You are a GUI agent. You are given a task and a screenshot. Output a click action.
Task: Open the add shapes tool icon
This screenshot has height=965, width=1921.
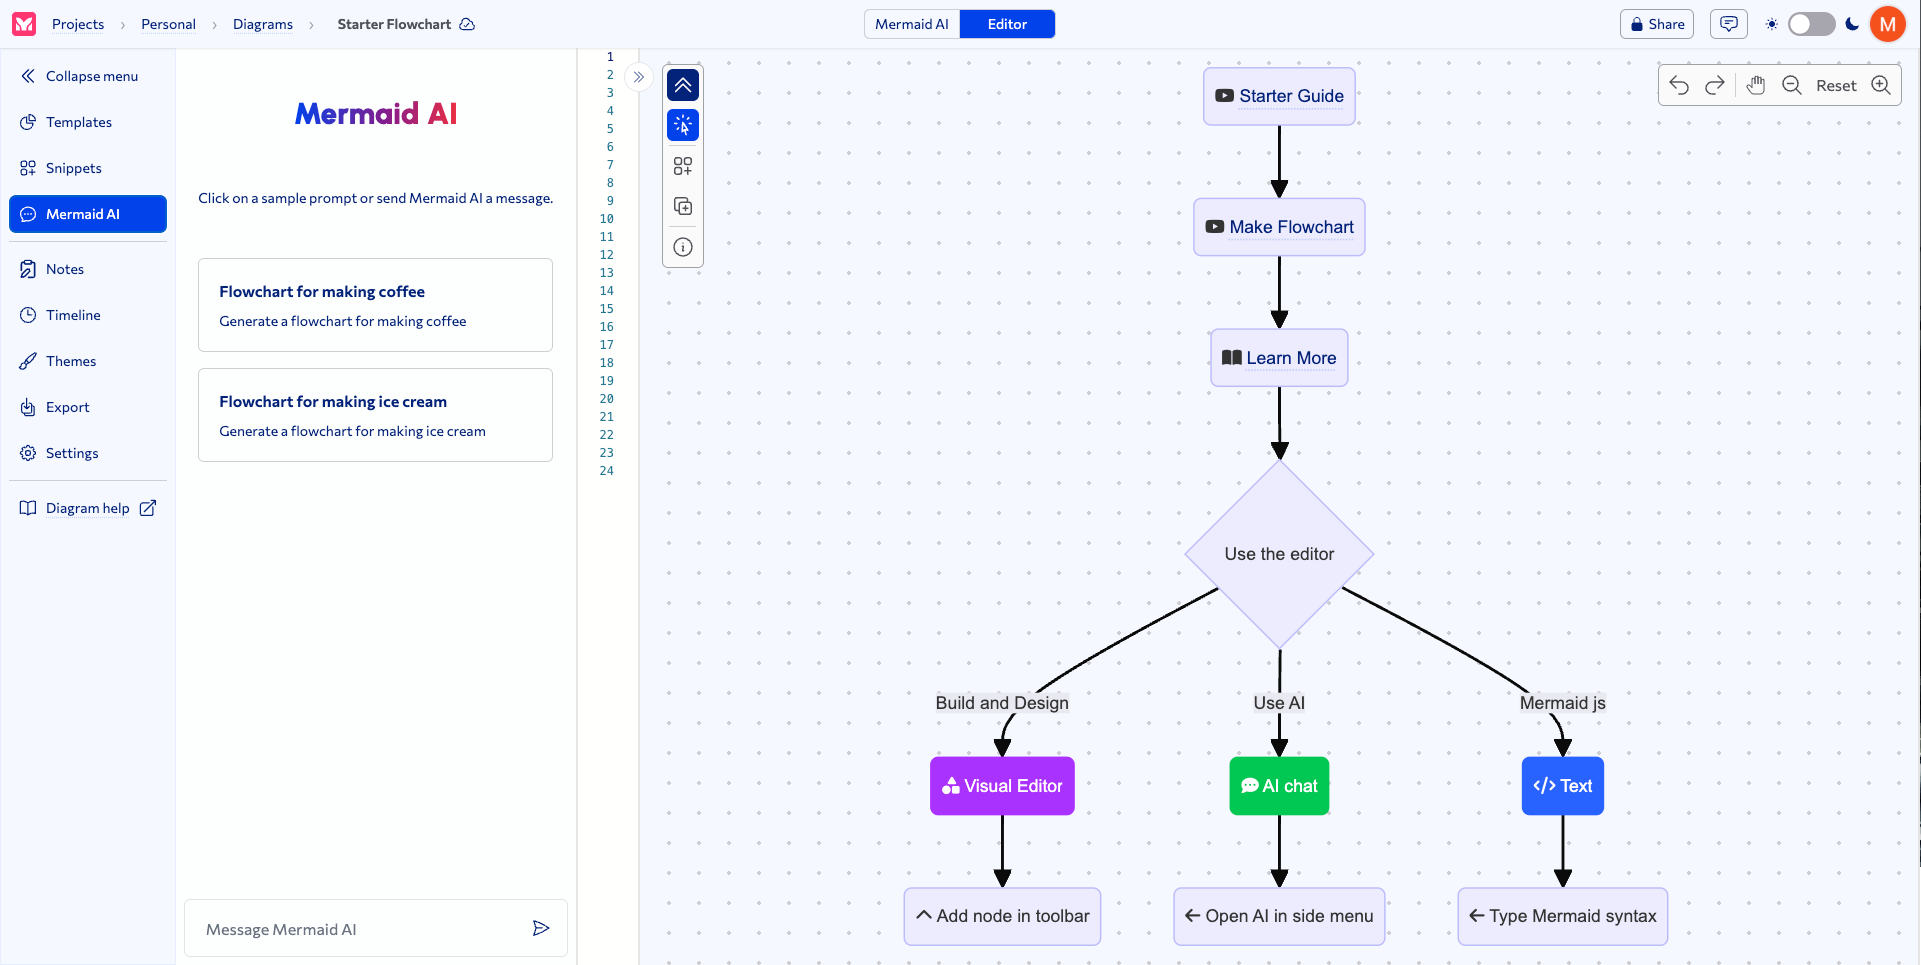point(683,166)
